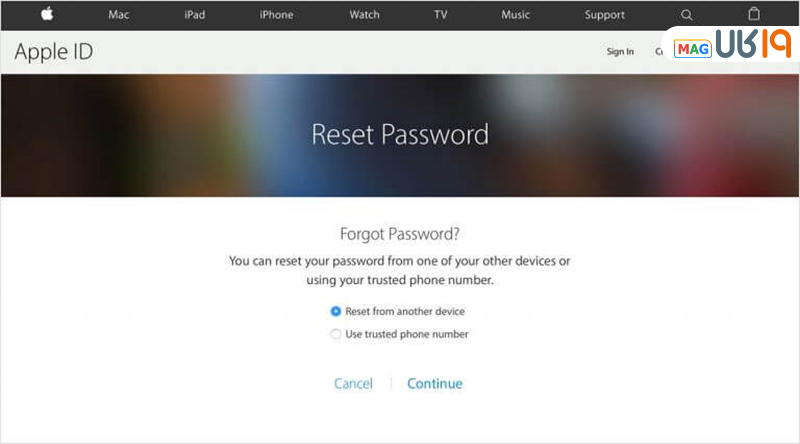
Task: Navigate to the Music section
Action: [x=516, y=15]
